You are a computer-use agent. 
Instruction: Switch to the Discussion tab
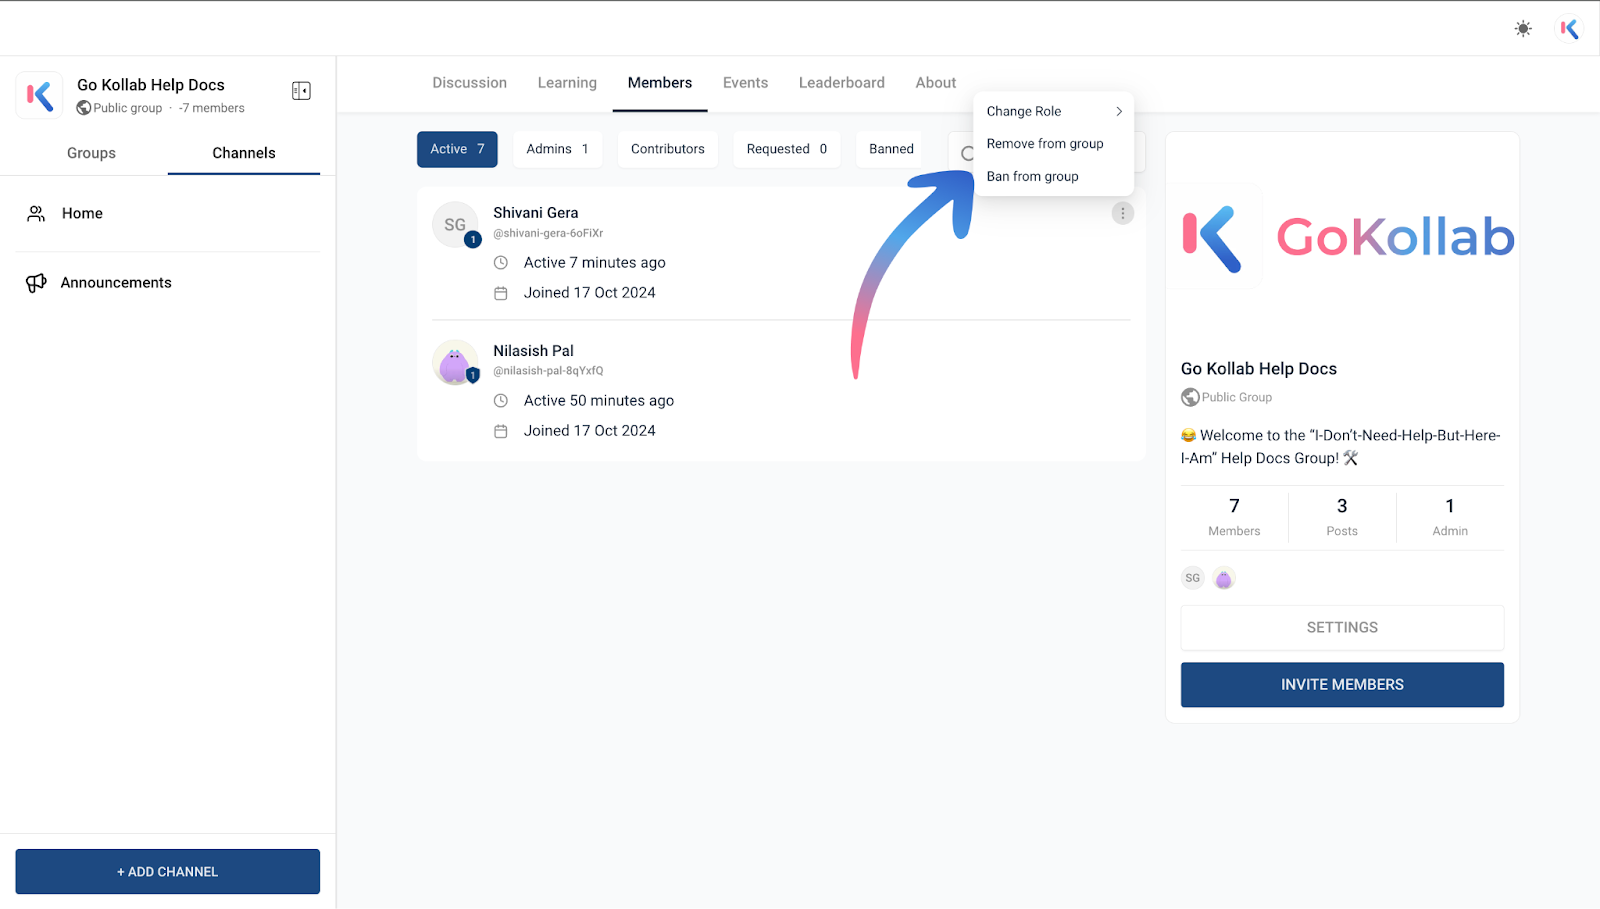tap(469, 83)
